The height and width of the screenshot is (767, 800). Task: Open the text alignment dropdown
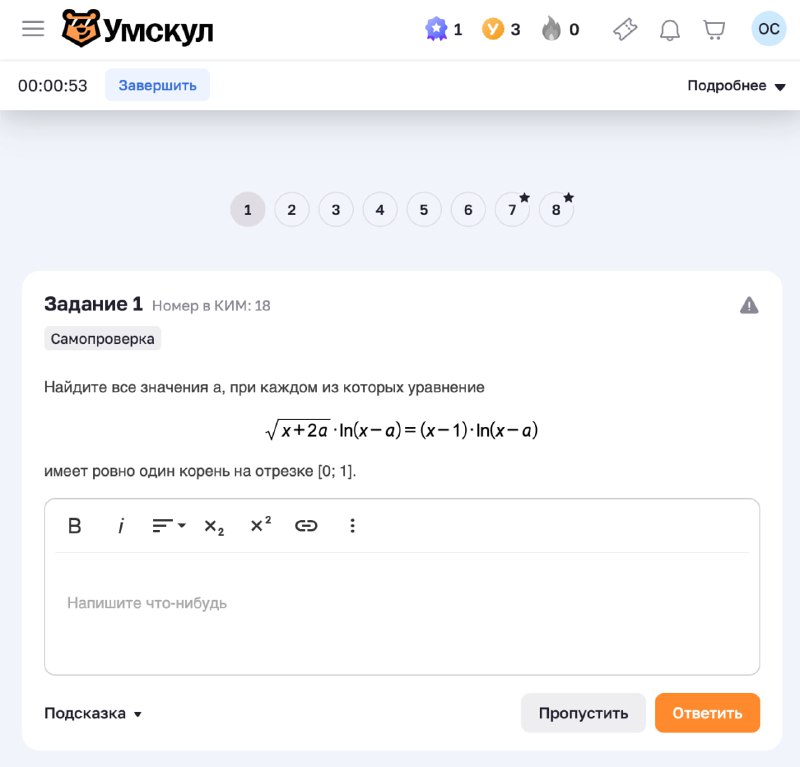(x=168, y=526)
